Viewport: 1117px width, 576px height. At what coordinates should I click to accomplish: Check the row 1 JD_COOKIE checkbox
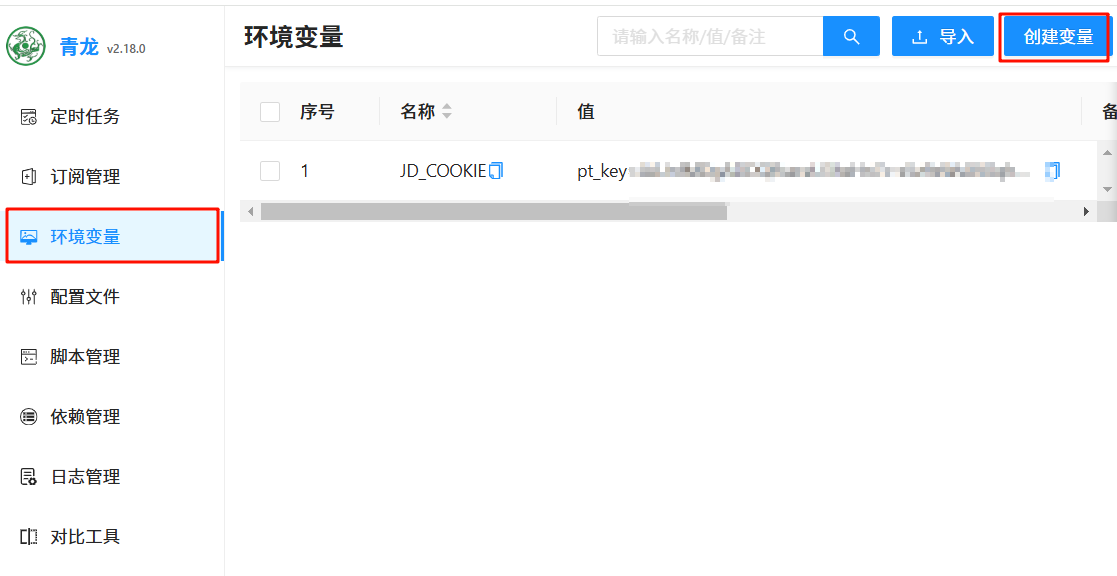tap(270, 171)
